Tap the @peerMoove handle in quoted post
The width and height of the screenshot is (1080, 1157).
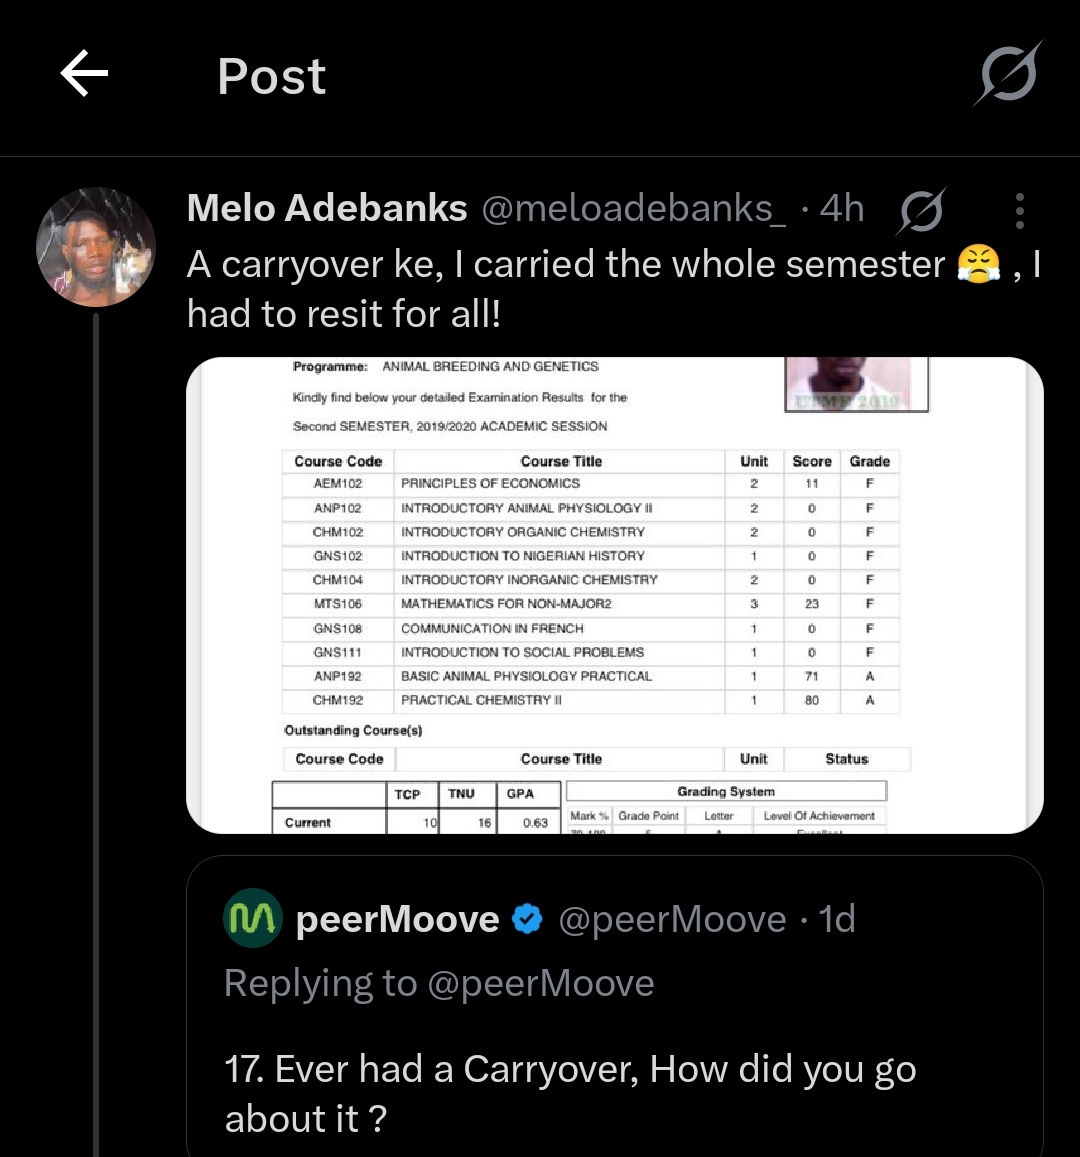coord(672,919)
